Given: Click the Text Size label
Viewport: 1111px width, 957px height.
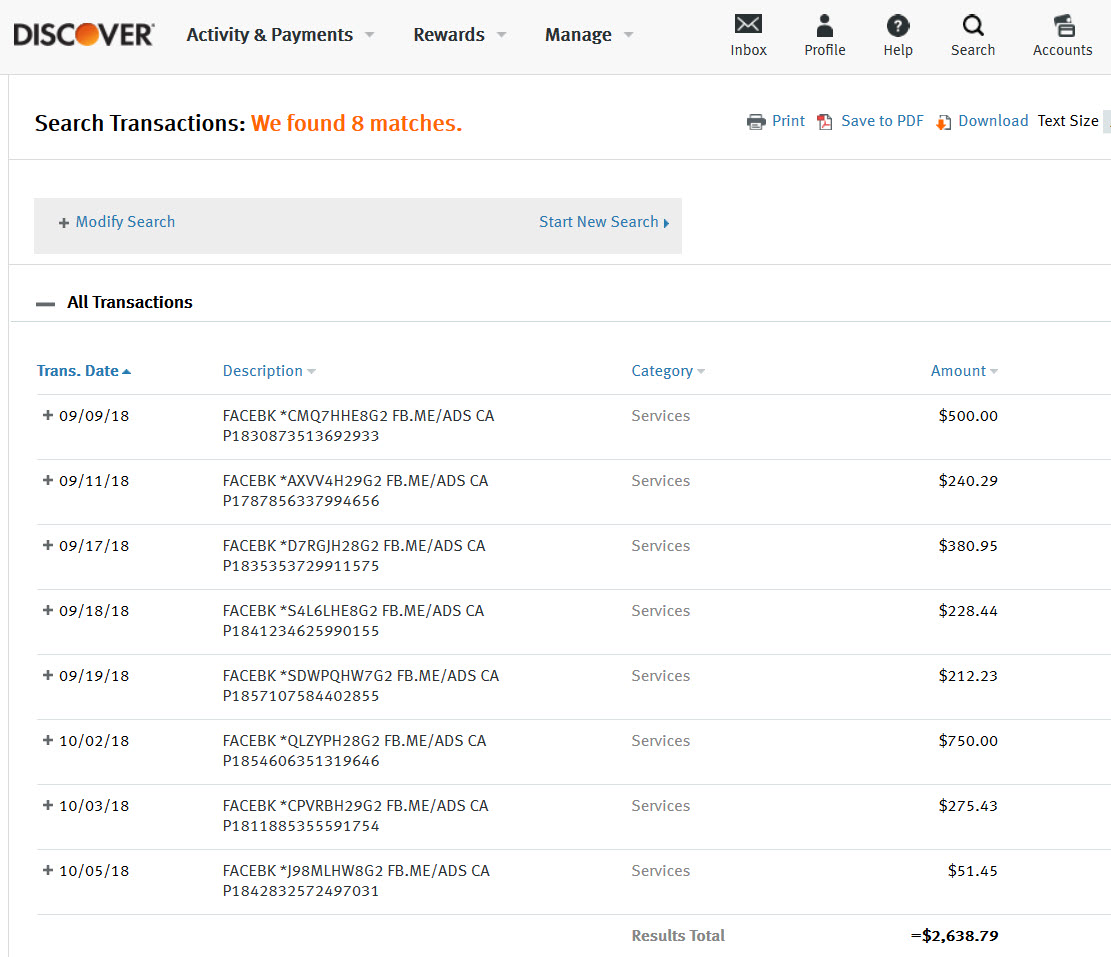Looking at the screenshot, I should point(1068,121).
